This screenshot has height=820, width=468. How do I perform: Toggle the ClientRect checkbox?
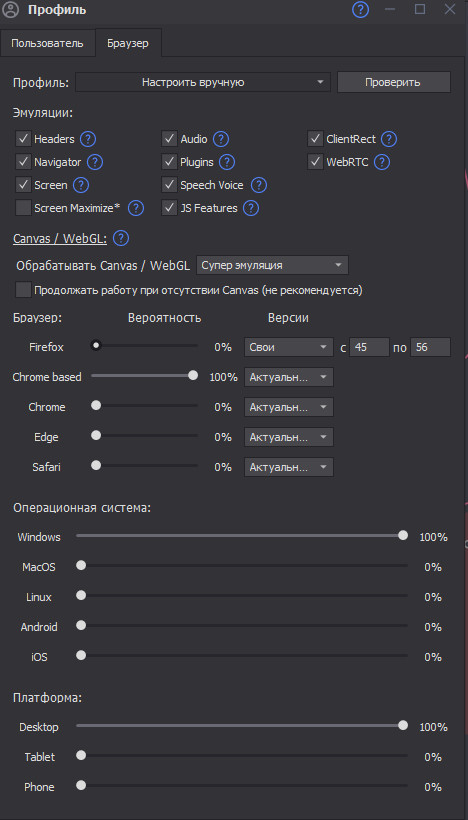315,139
